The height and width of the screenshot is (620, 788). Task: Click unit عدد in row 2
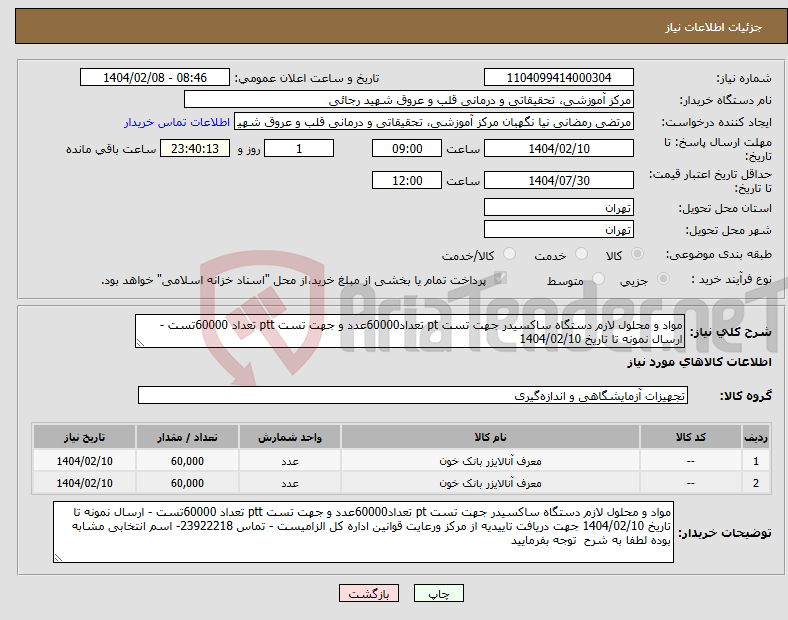pyautogui.click(x=290, y=483)
